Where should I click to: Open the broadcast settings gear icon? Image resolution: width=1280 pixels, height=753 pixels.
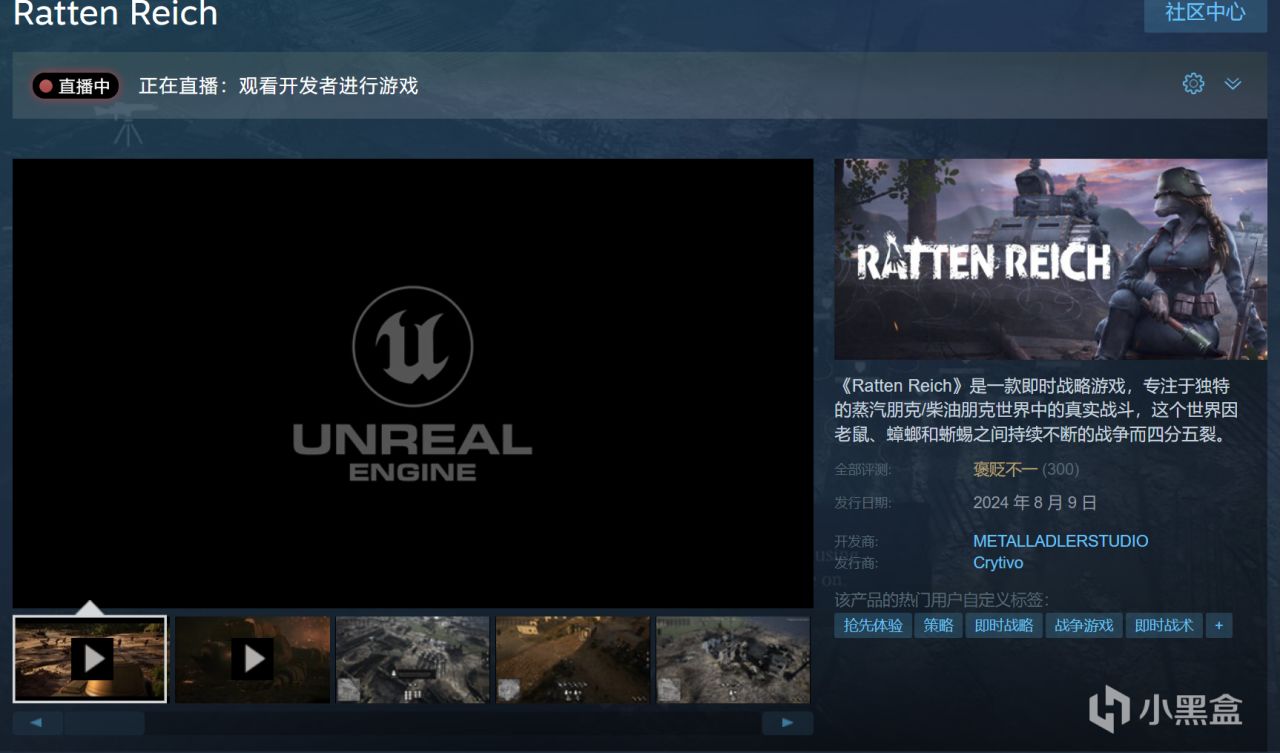pos(1193,84)
